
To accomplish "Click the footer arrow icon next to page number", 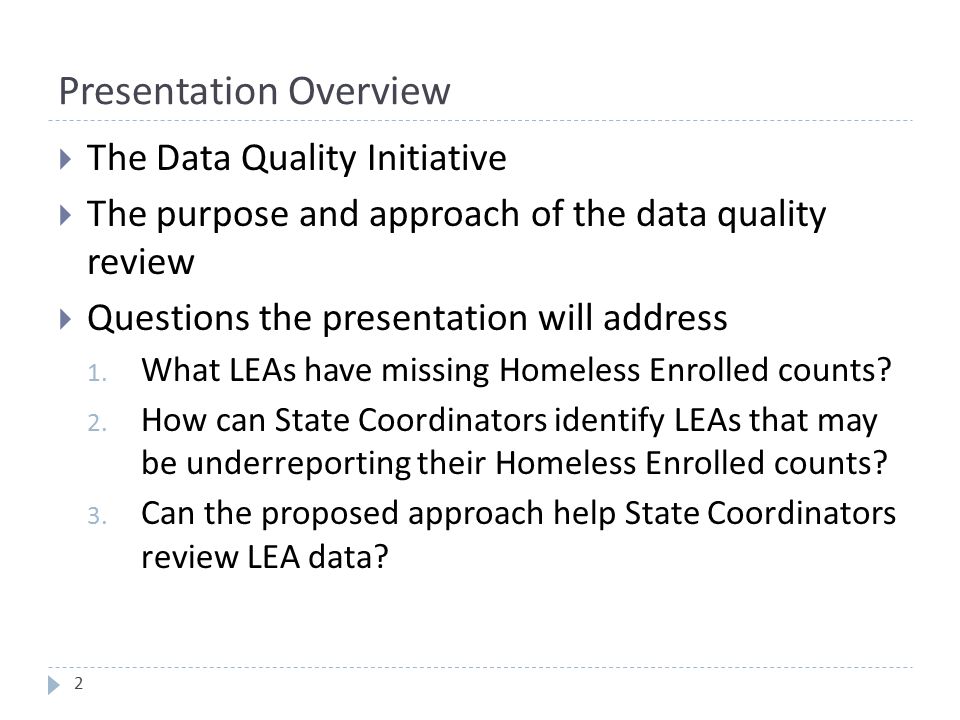I will tap(54, 684).
